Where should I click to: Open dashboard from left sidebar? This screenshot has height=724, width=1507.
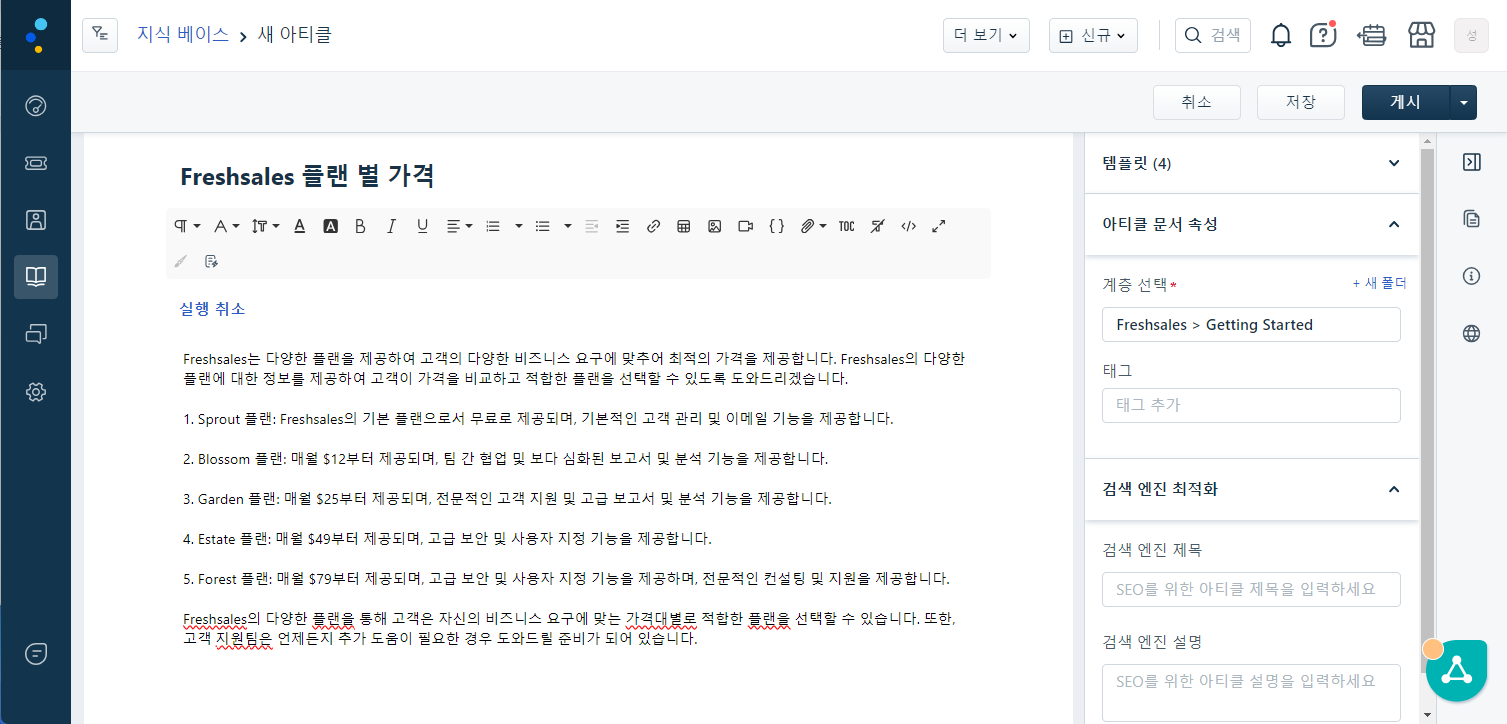[35, 106]
